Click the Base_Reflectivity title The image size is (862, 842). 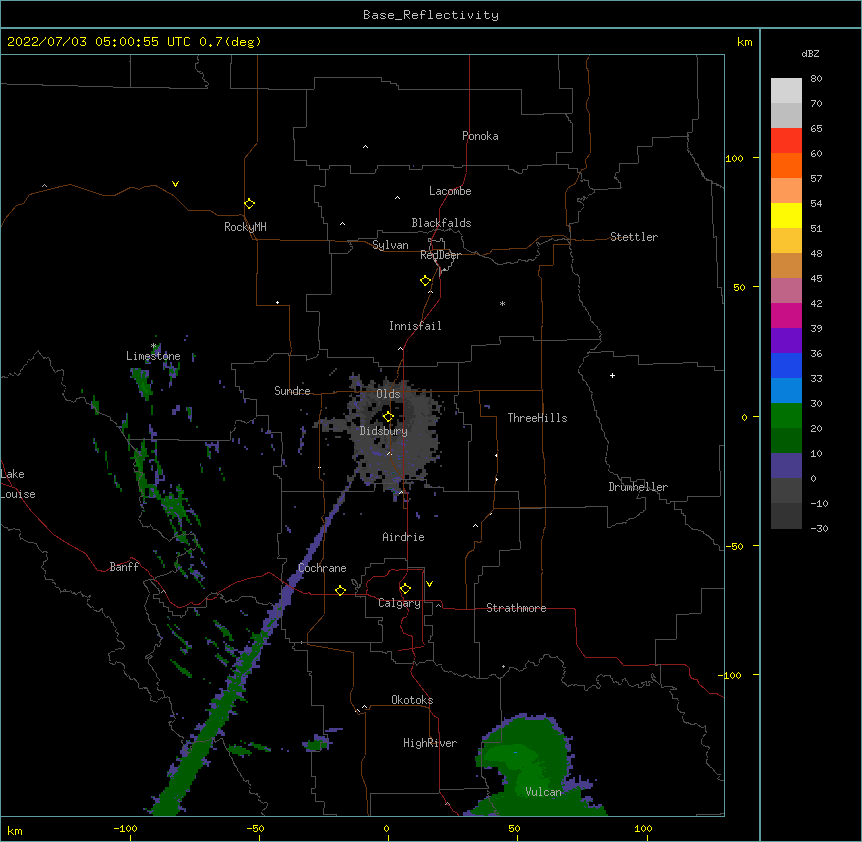(431, 15)
